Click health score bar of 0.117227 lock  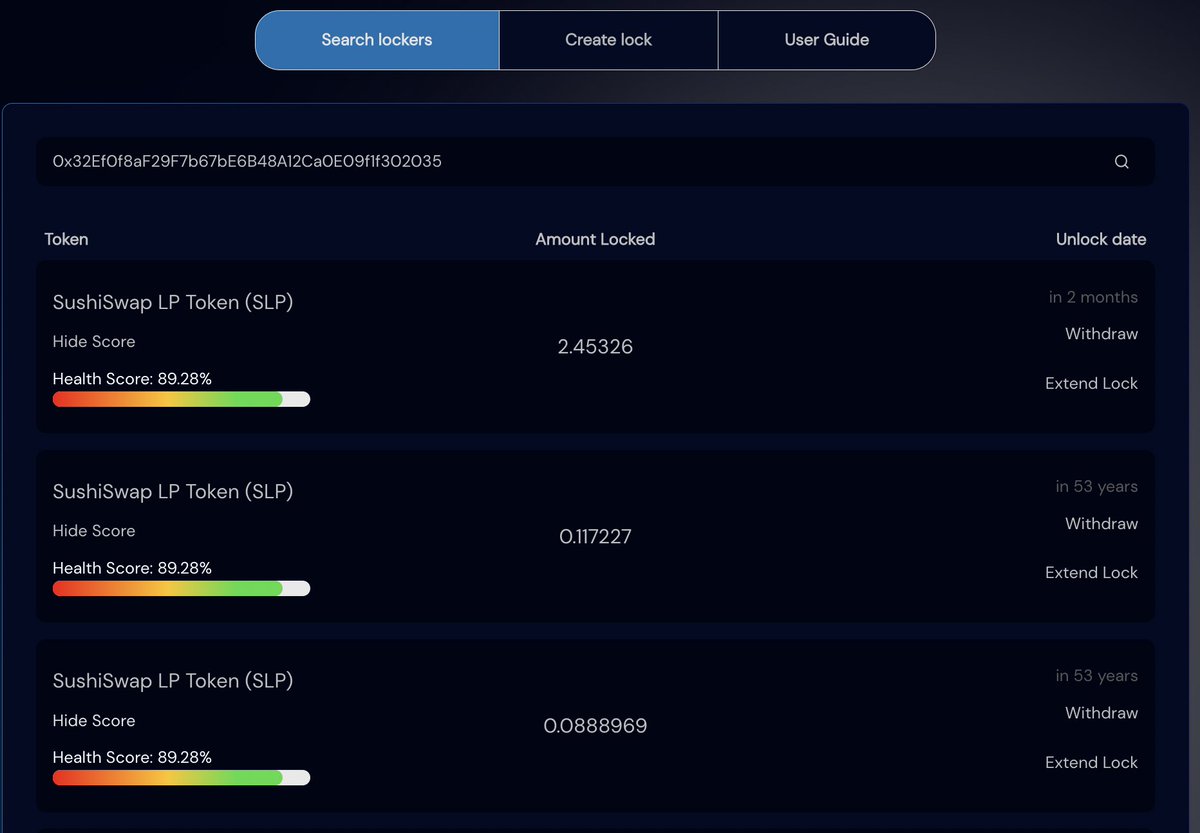click(181, 588)
